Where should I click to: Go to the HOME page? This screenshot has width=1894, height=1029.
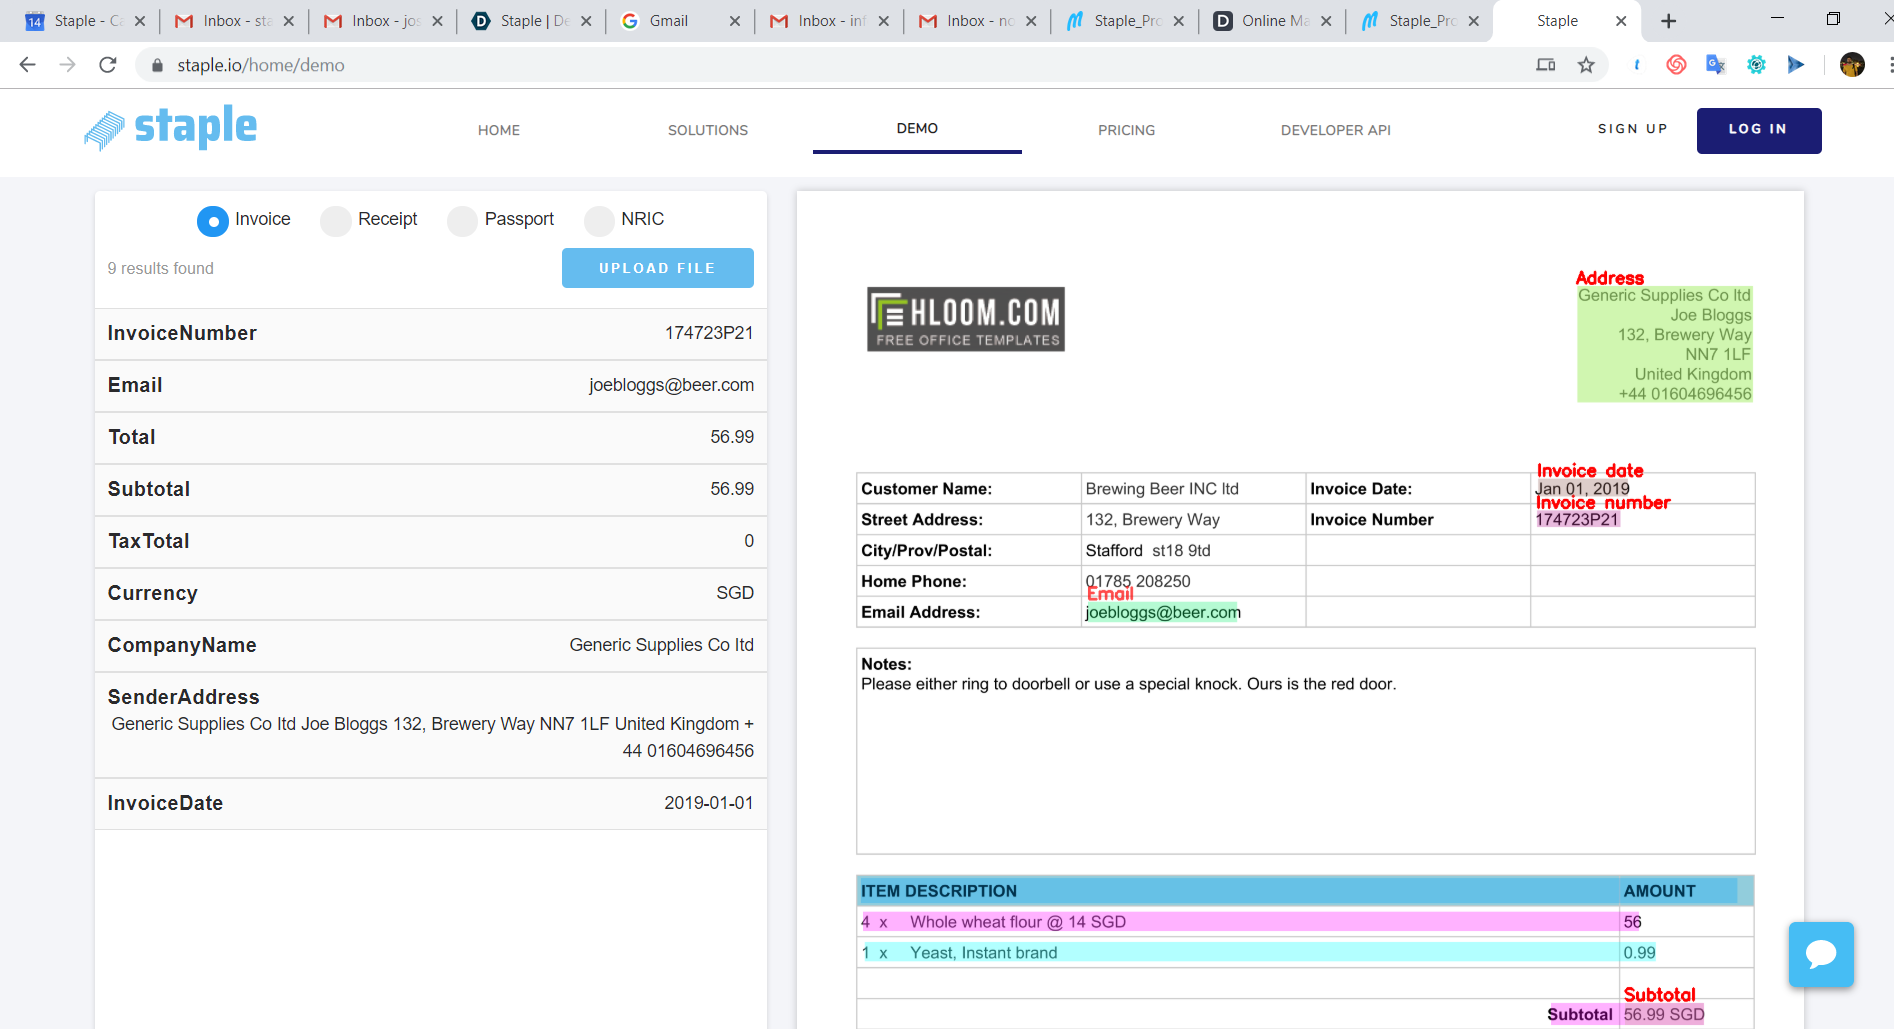499,130
